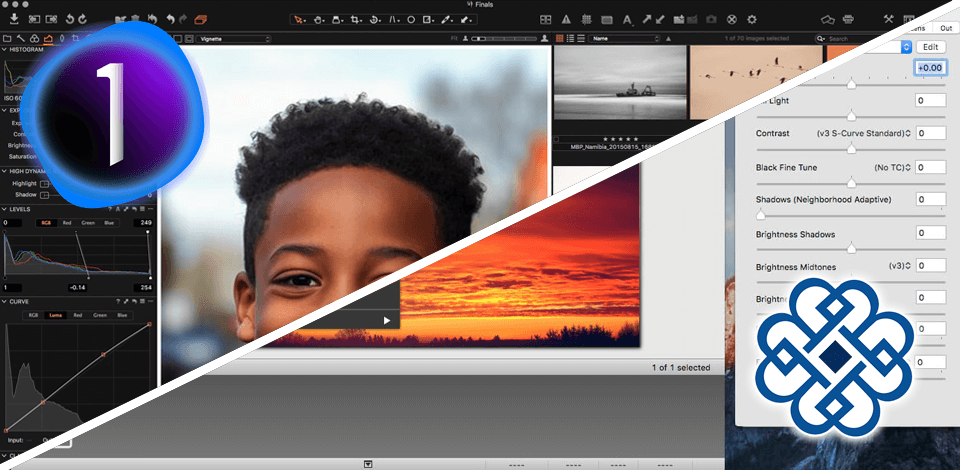The height and width of the screenshot is (470, 960).
Task: Collapse the Levels panel section
Action: click(x=4, y=209)
